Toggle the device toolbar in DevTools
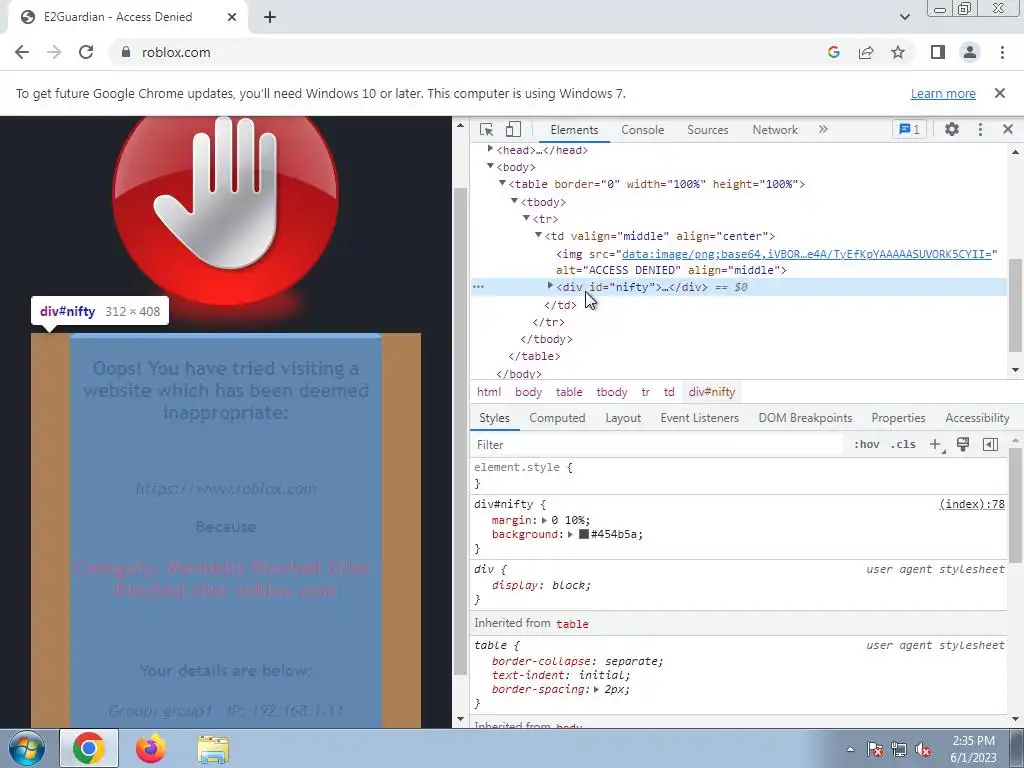The height and width of the screenshot is (768, 1024). tap(513, 129)
